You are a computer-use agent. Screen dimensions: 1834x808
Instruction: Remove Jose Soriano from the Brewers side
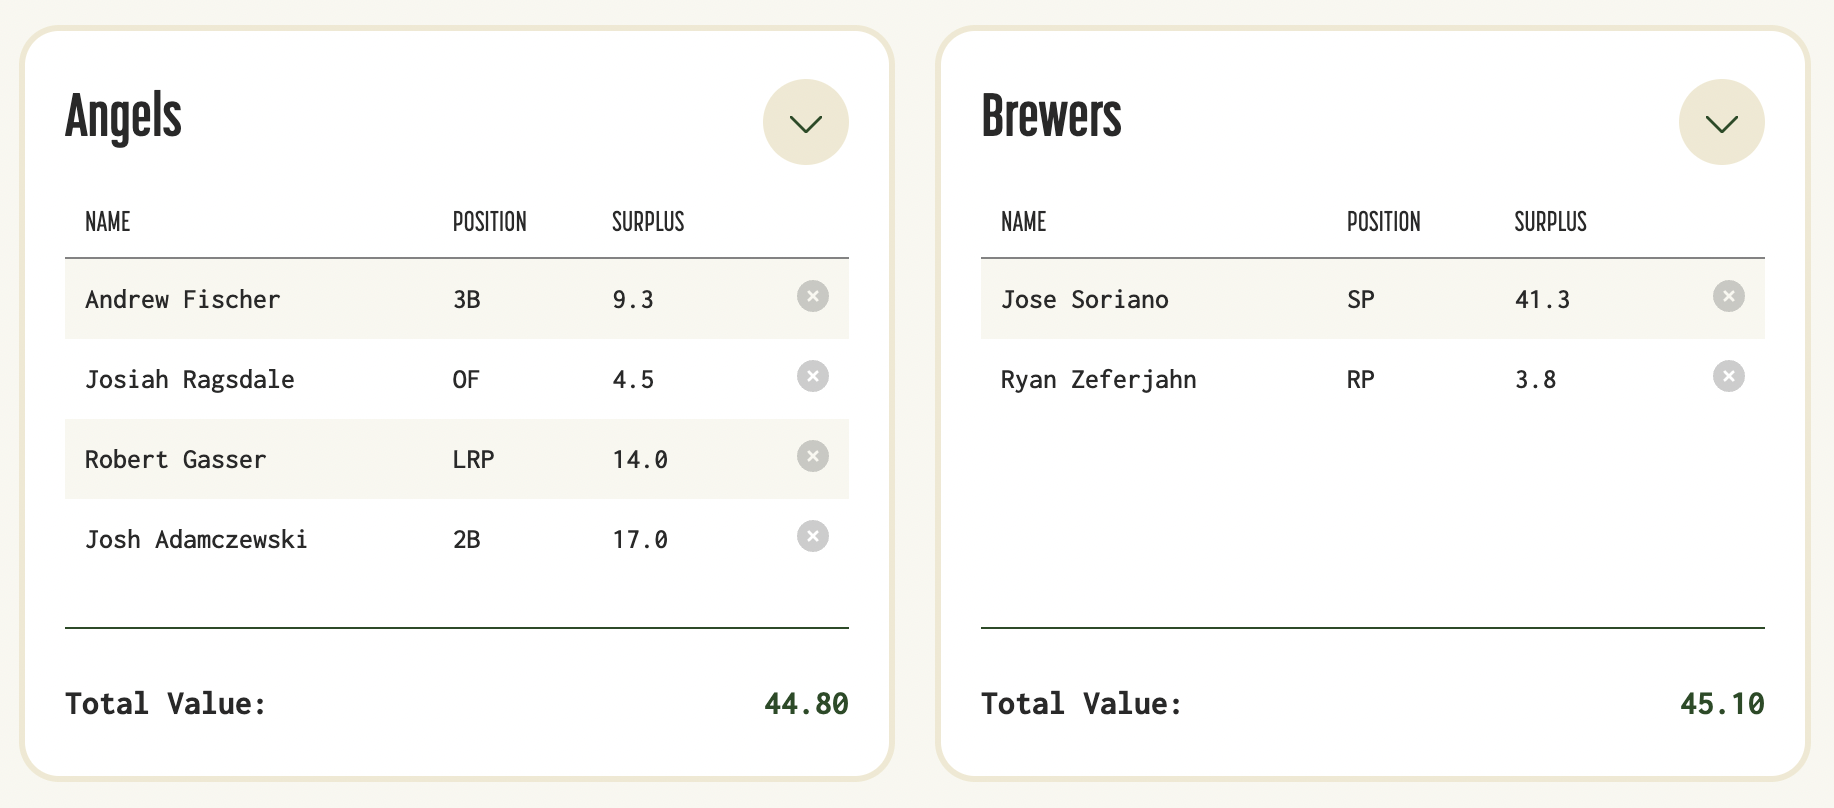(x=1729, y=296)
